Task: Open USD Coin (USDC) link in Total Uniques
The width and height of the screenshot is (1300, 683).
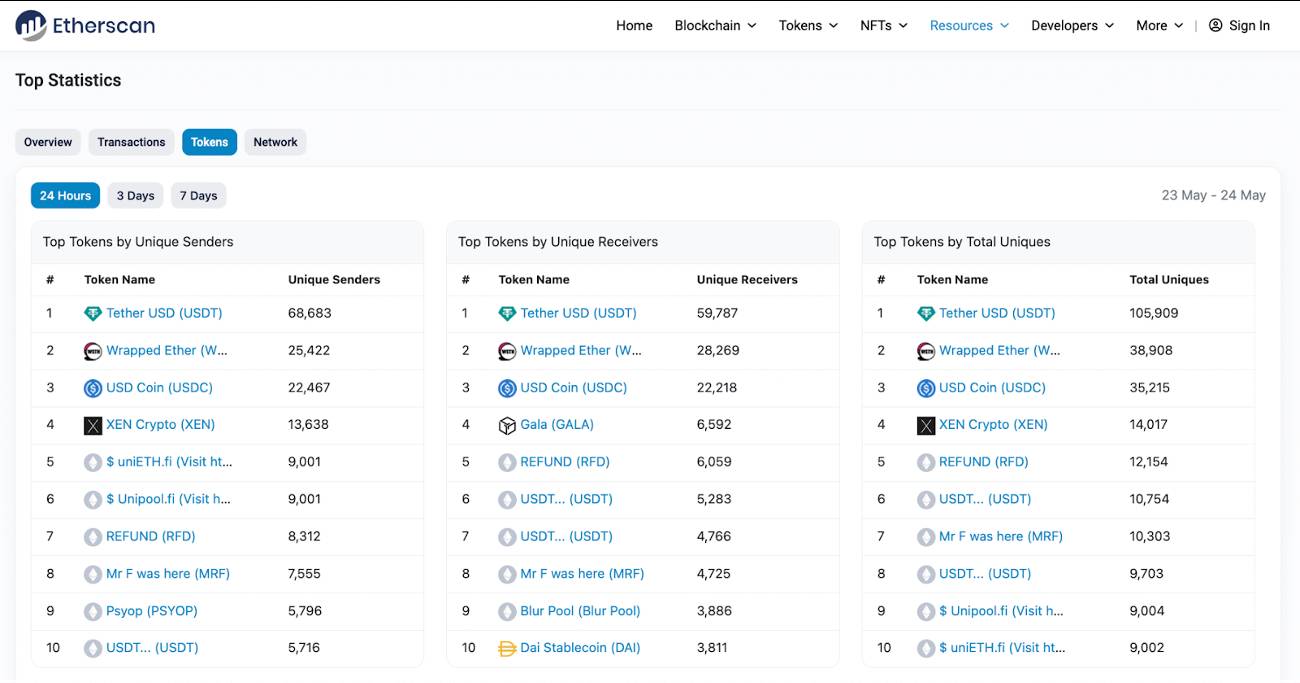Action: (x=992, y=388)
